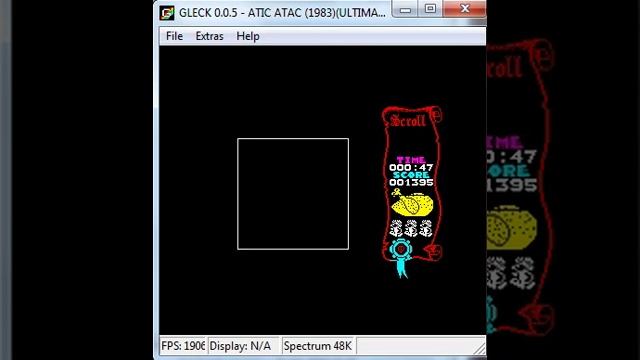
Task: Click the 'Display: N/A' status bar entry
Action: [x=243, y=346]
